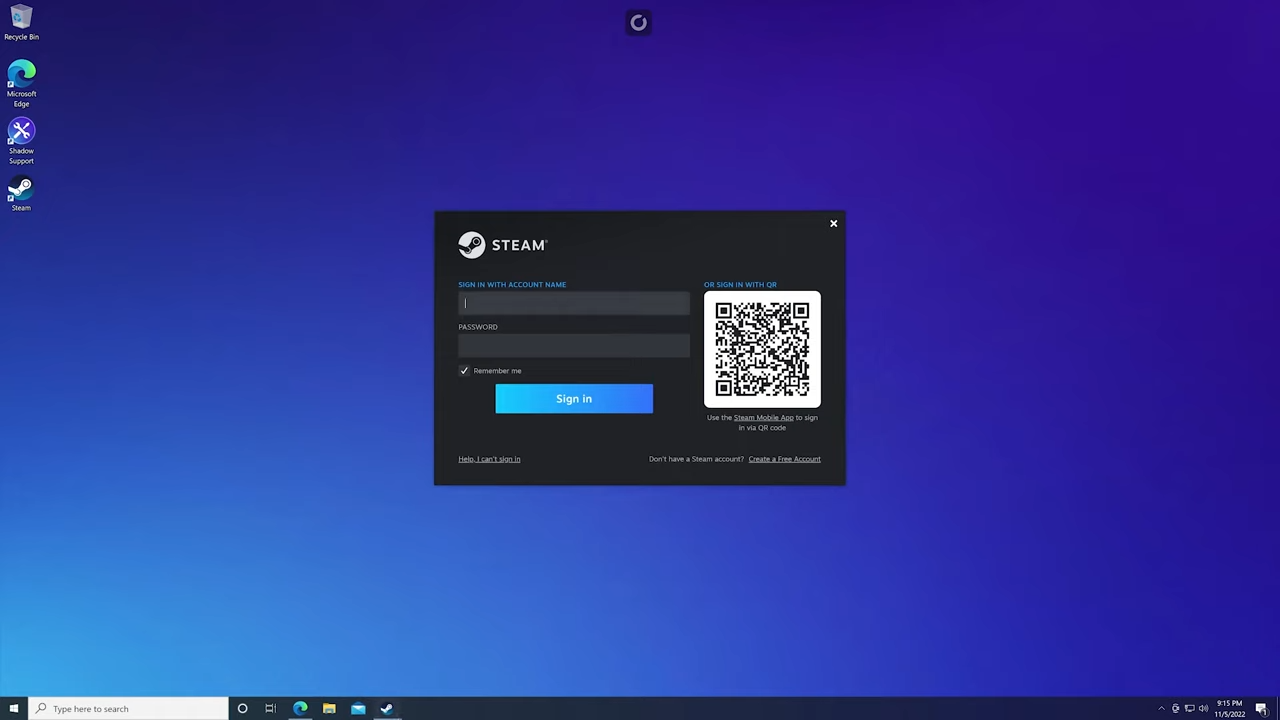The height and width of the screenshot is (720, 1280).
Task: Select the Recycle Bin desktop icon
Action: click(x=21, y=23)
